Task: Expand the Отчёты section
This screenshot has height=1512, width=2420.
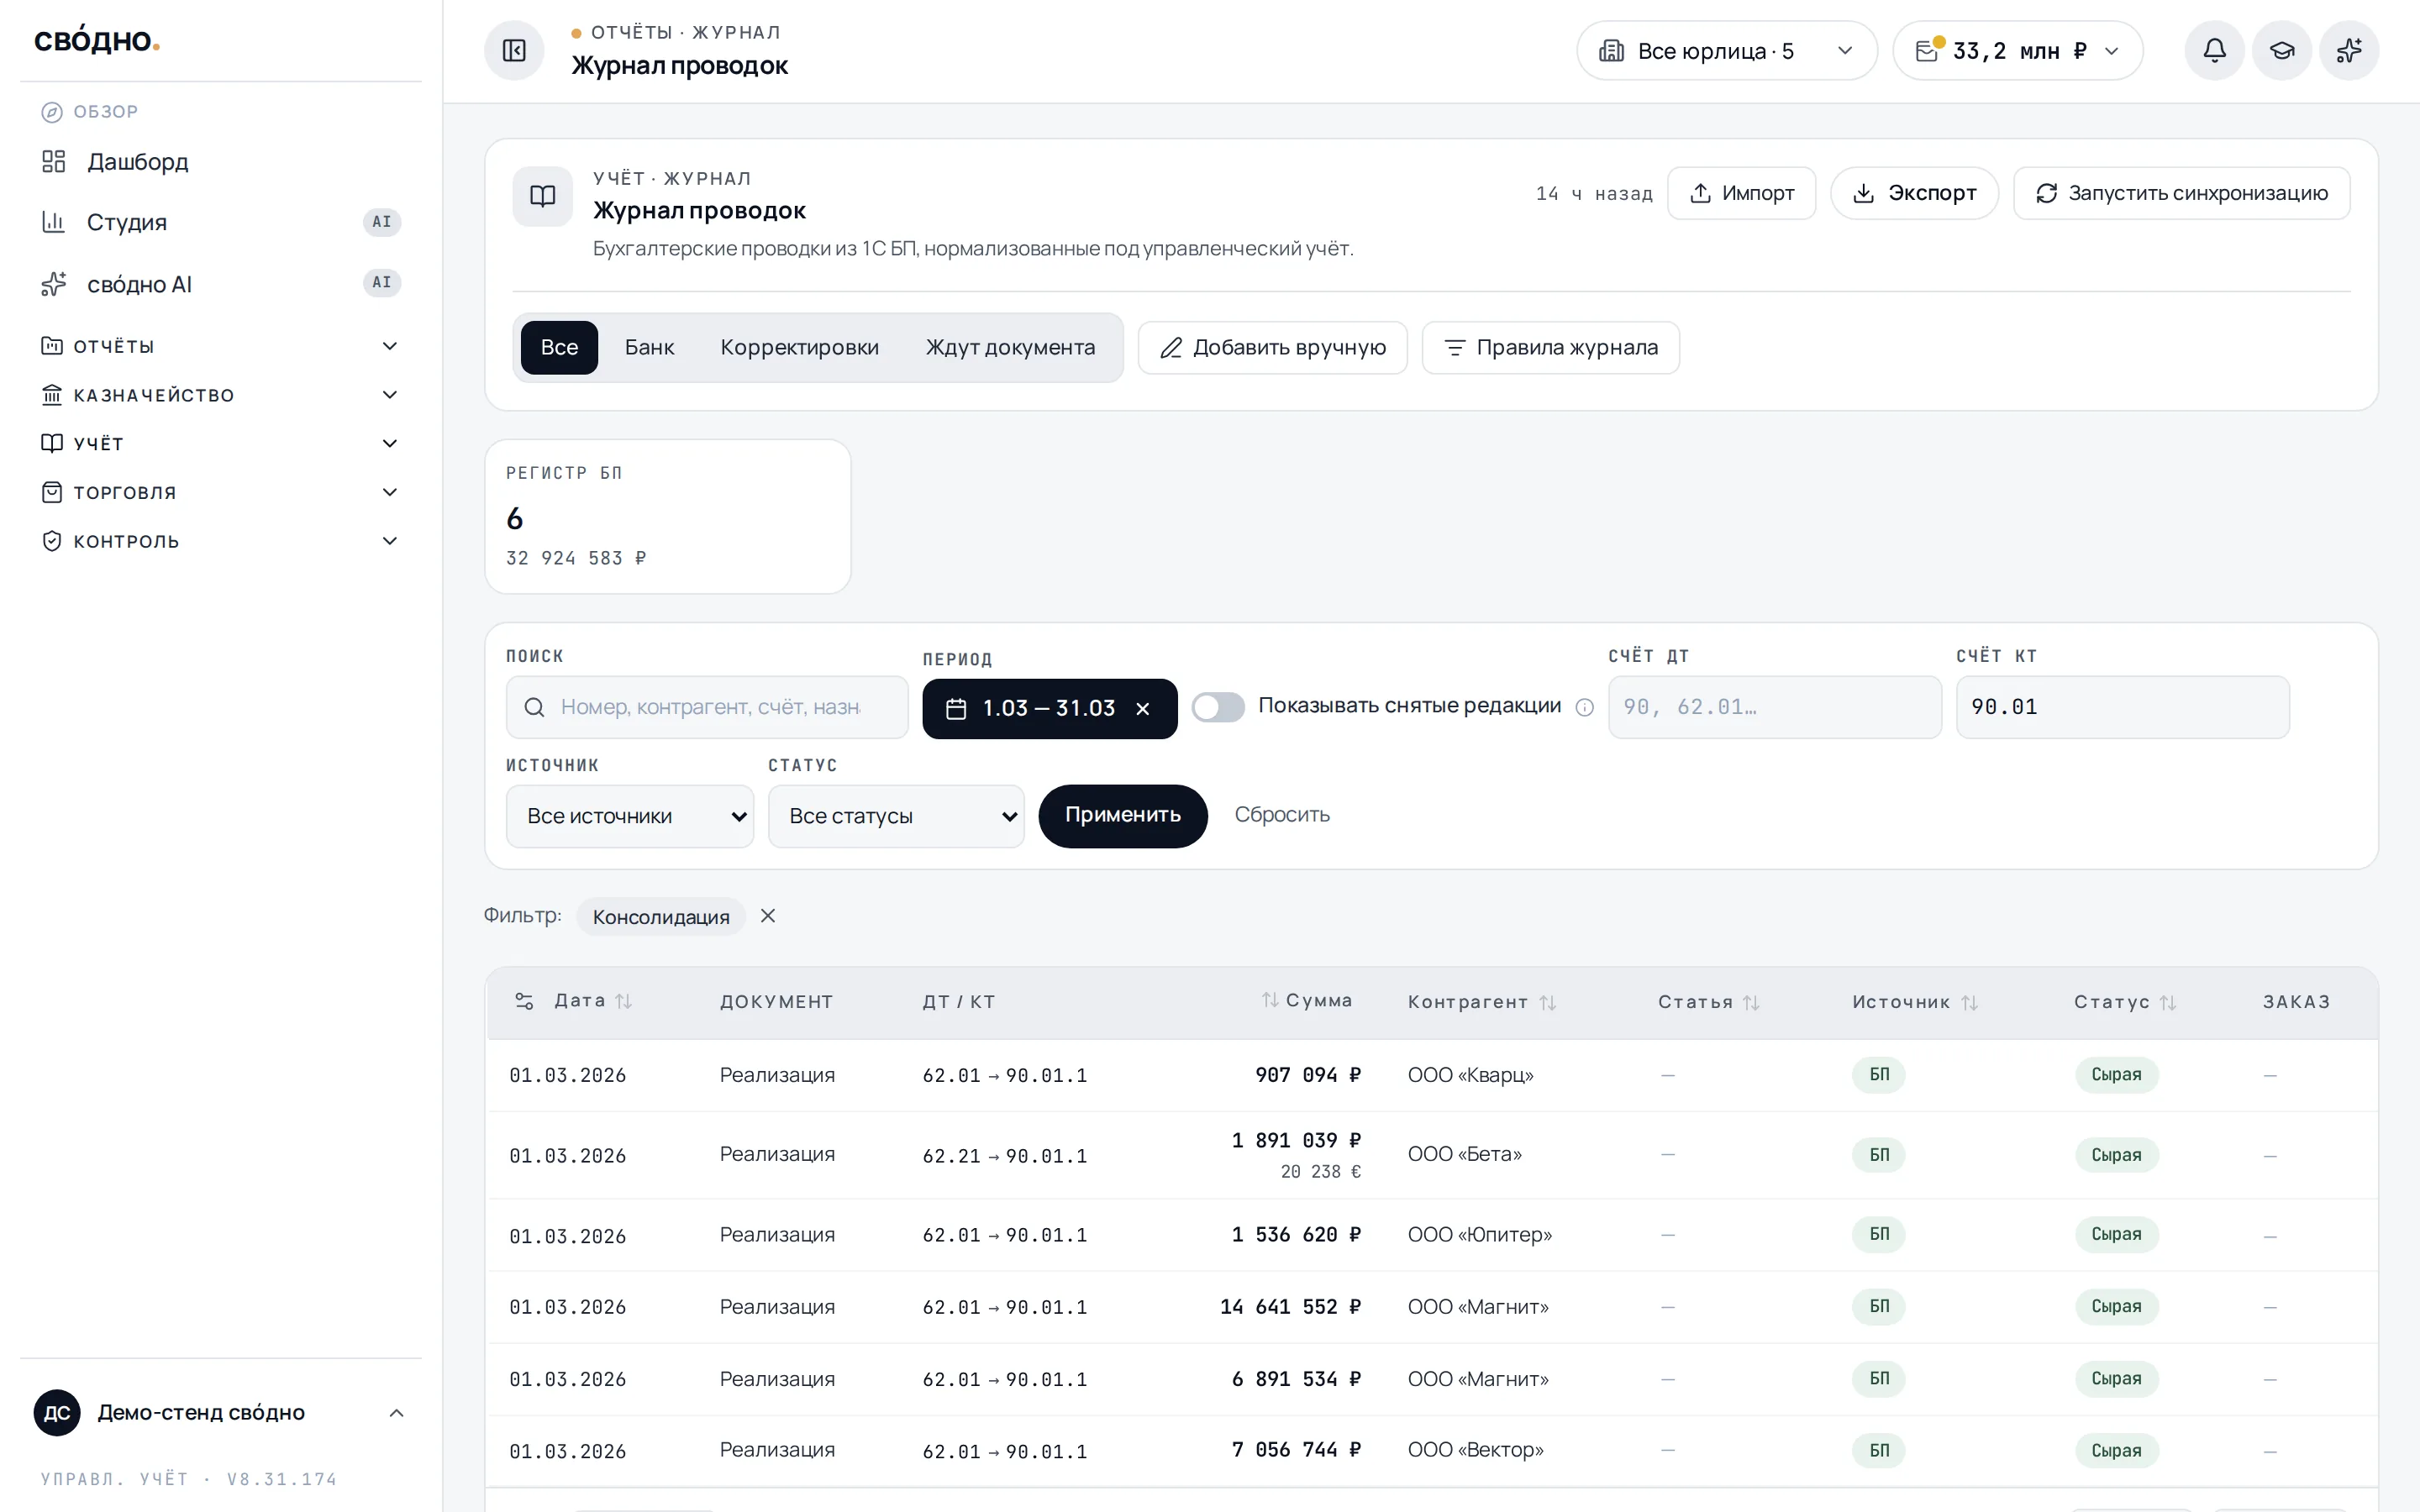Action: coord(220,346)
